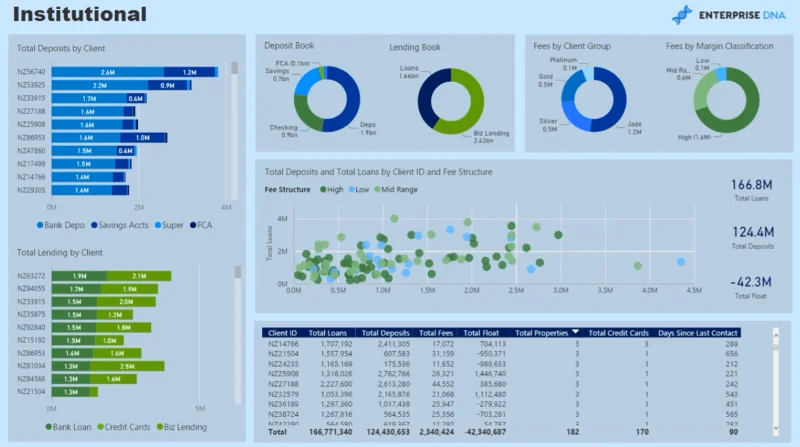This screenshot has height=447, width=800.
Task: Click Checking 0.9bn donut segment
Action: tap(305, 116)
